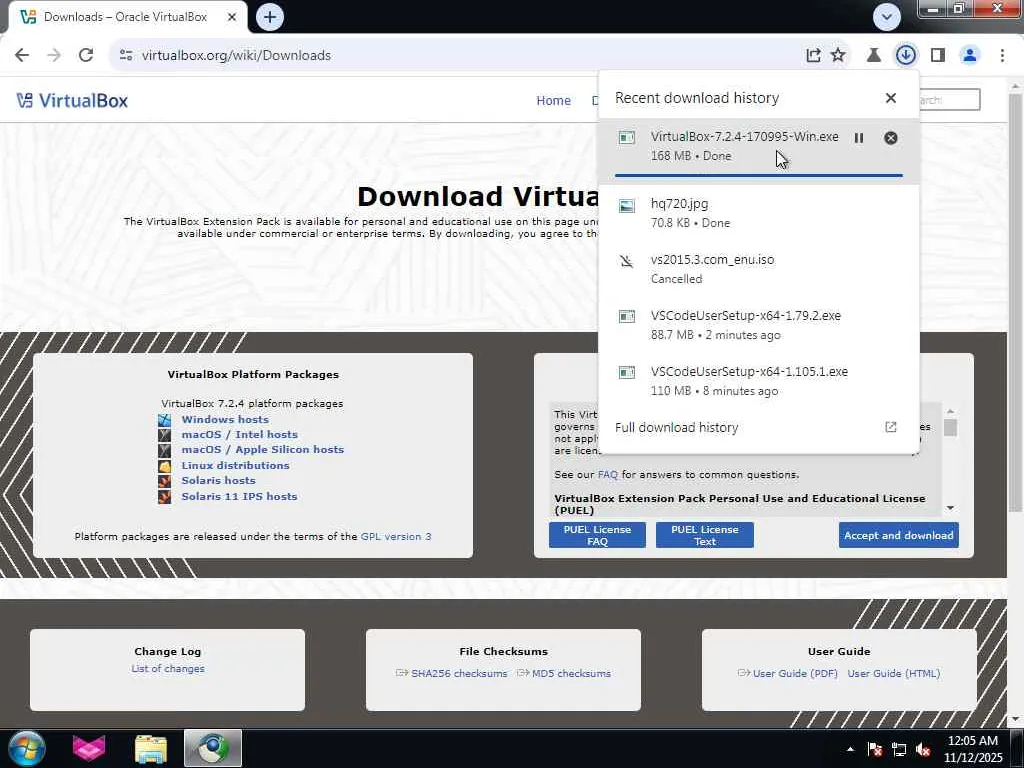Viewport: 1024px width, 768px height.
Task: Open the GPL version 3 link
Action: coord(396,536)
